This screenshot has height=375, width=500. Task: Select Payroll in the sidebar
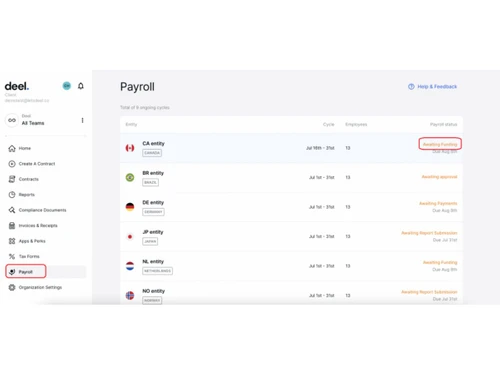(26, 272)
